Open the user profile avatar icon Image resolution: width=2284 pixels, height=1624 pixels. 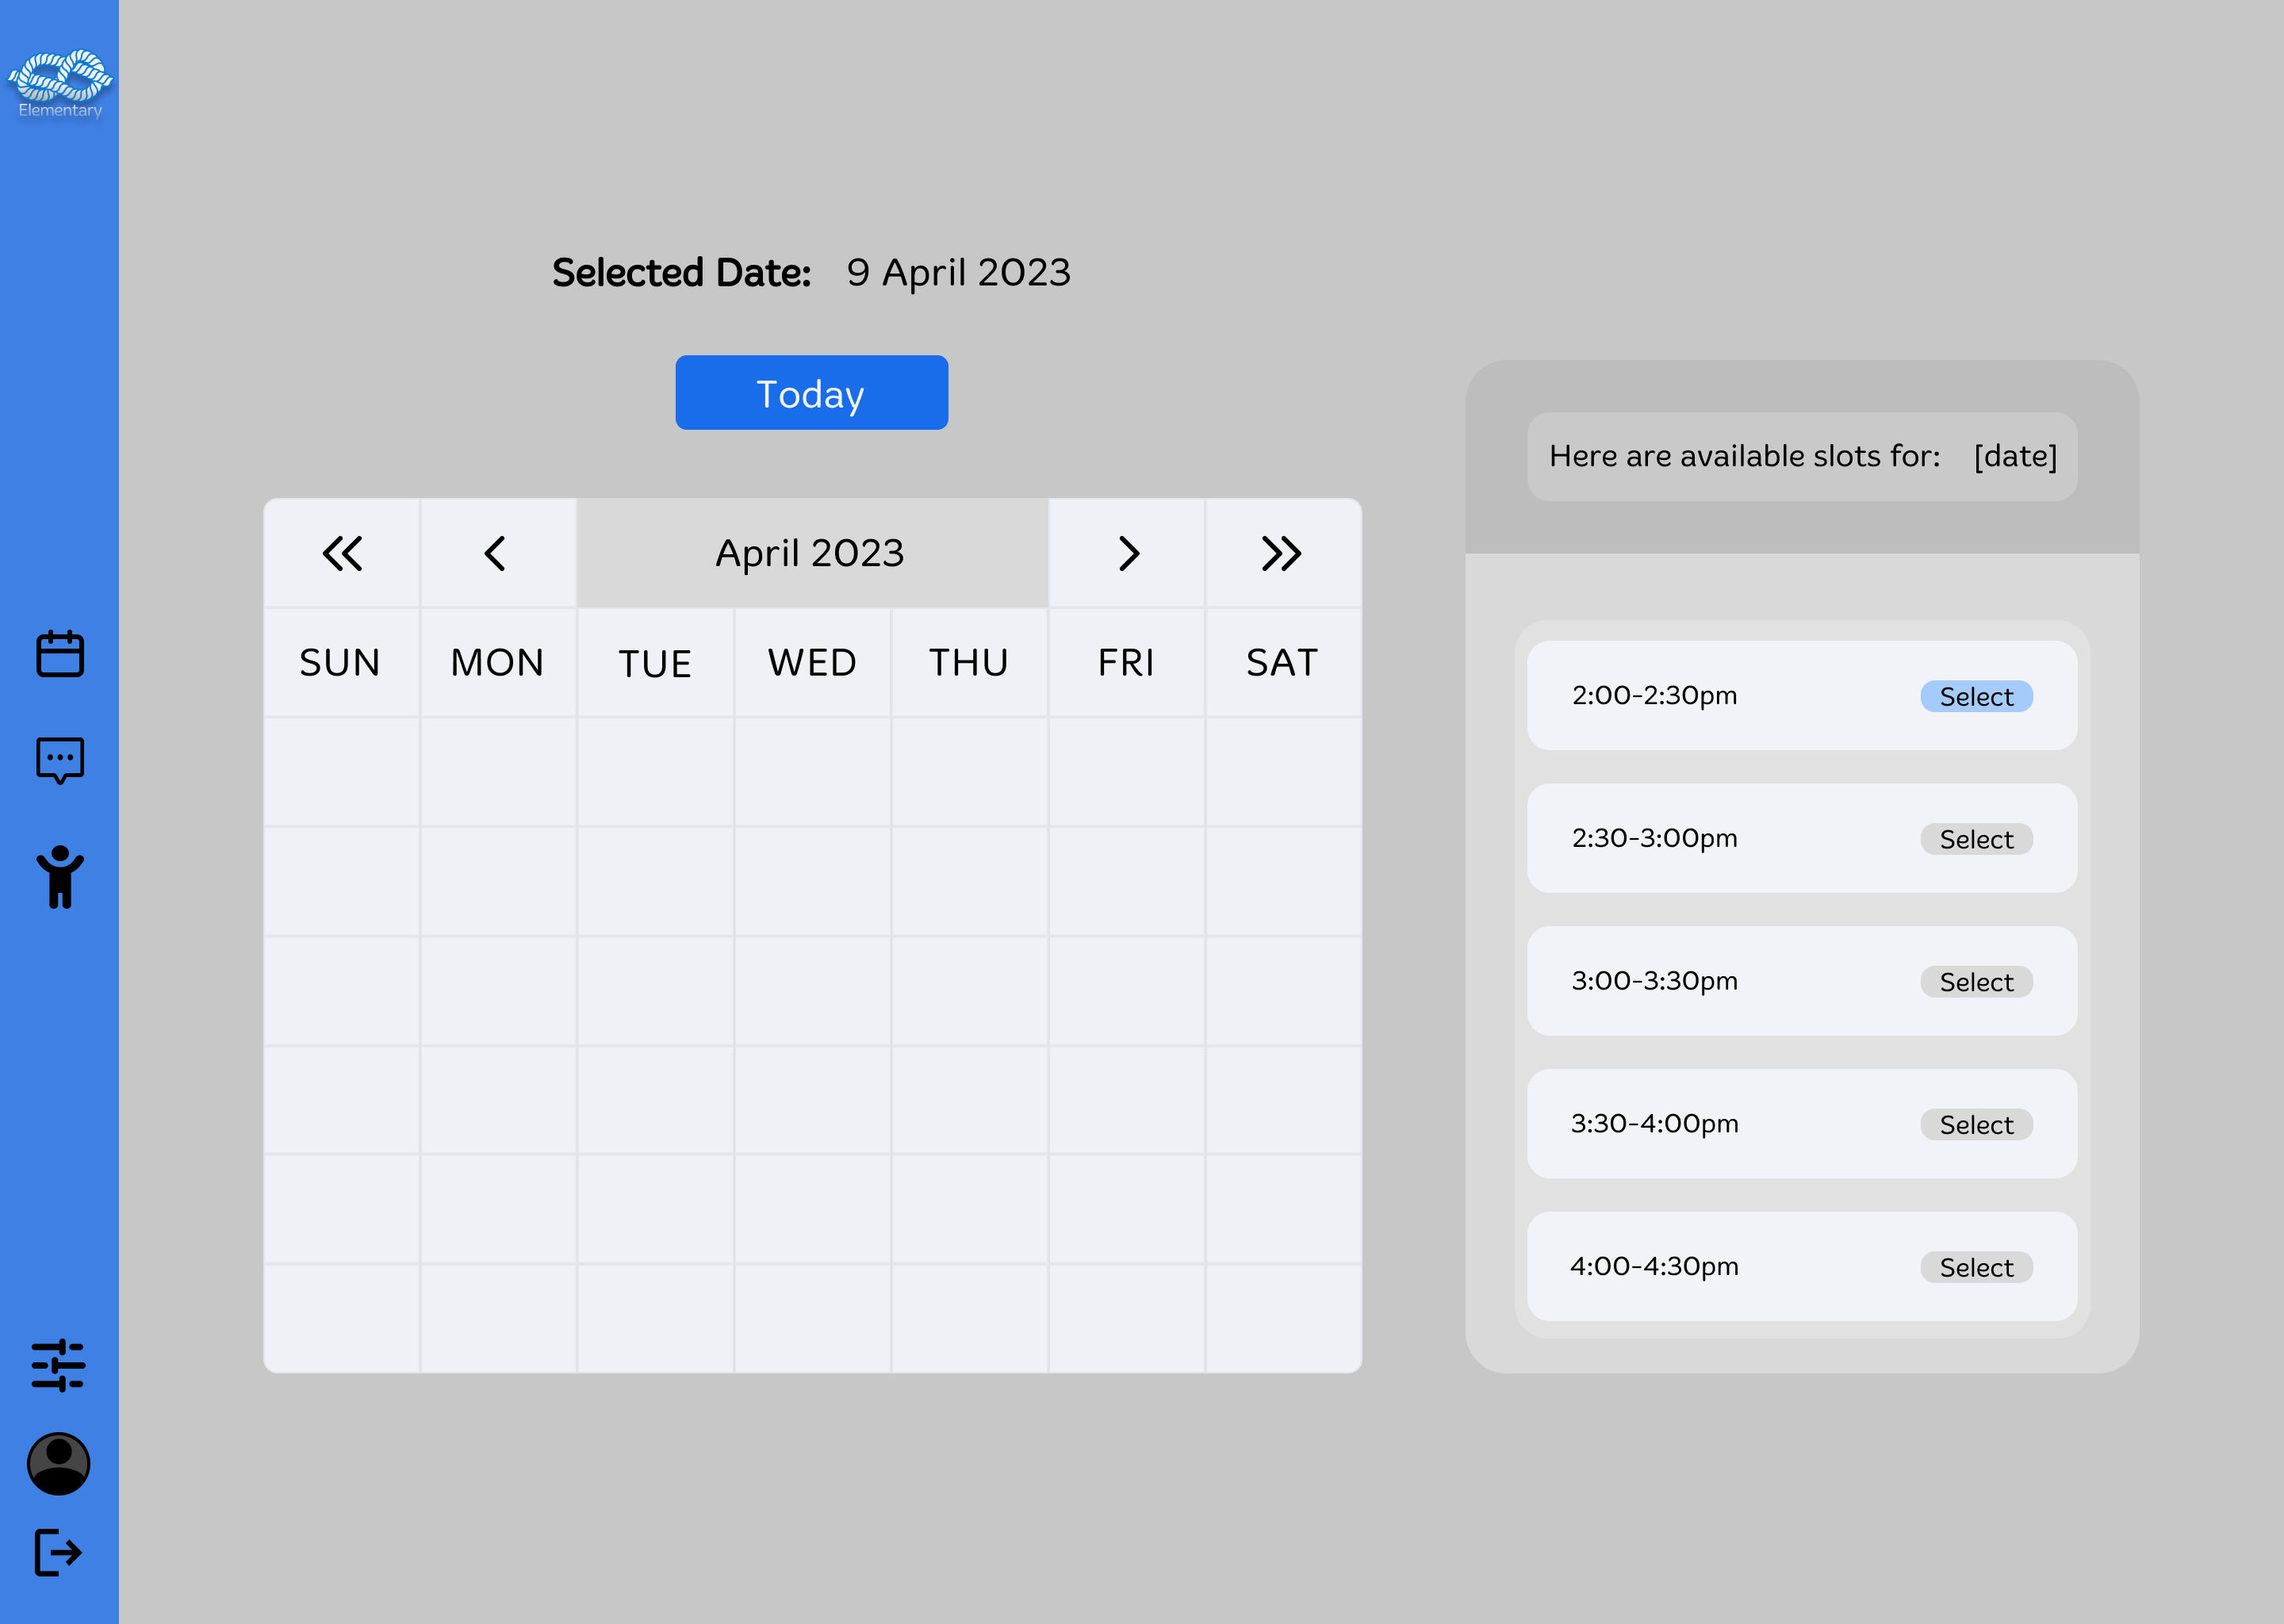pyautogui.click(x=58, y=1463)
